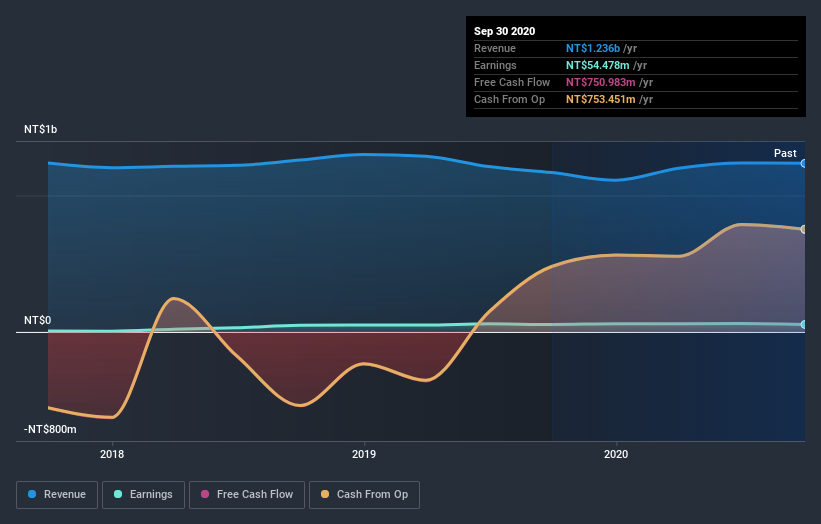
Task: Select the Earnings endpoint marker at chart edge
Action: pos(803,325)
